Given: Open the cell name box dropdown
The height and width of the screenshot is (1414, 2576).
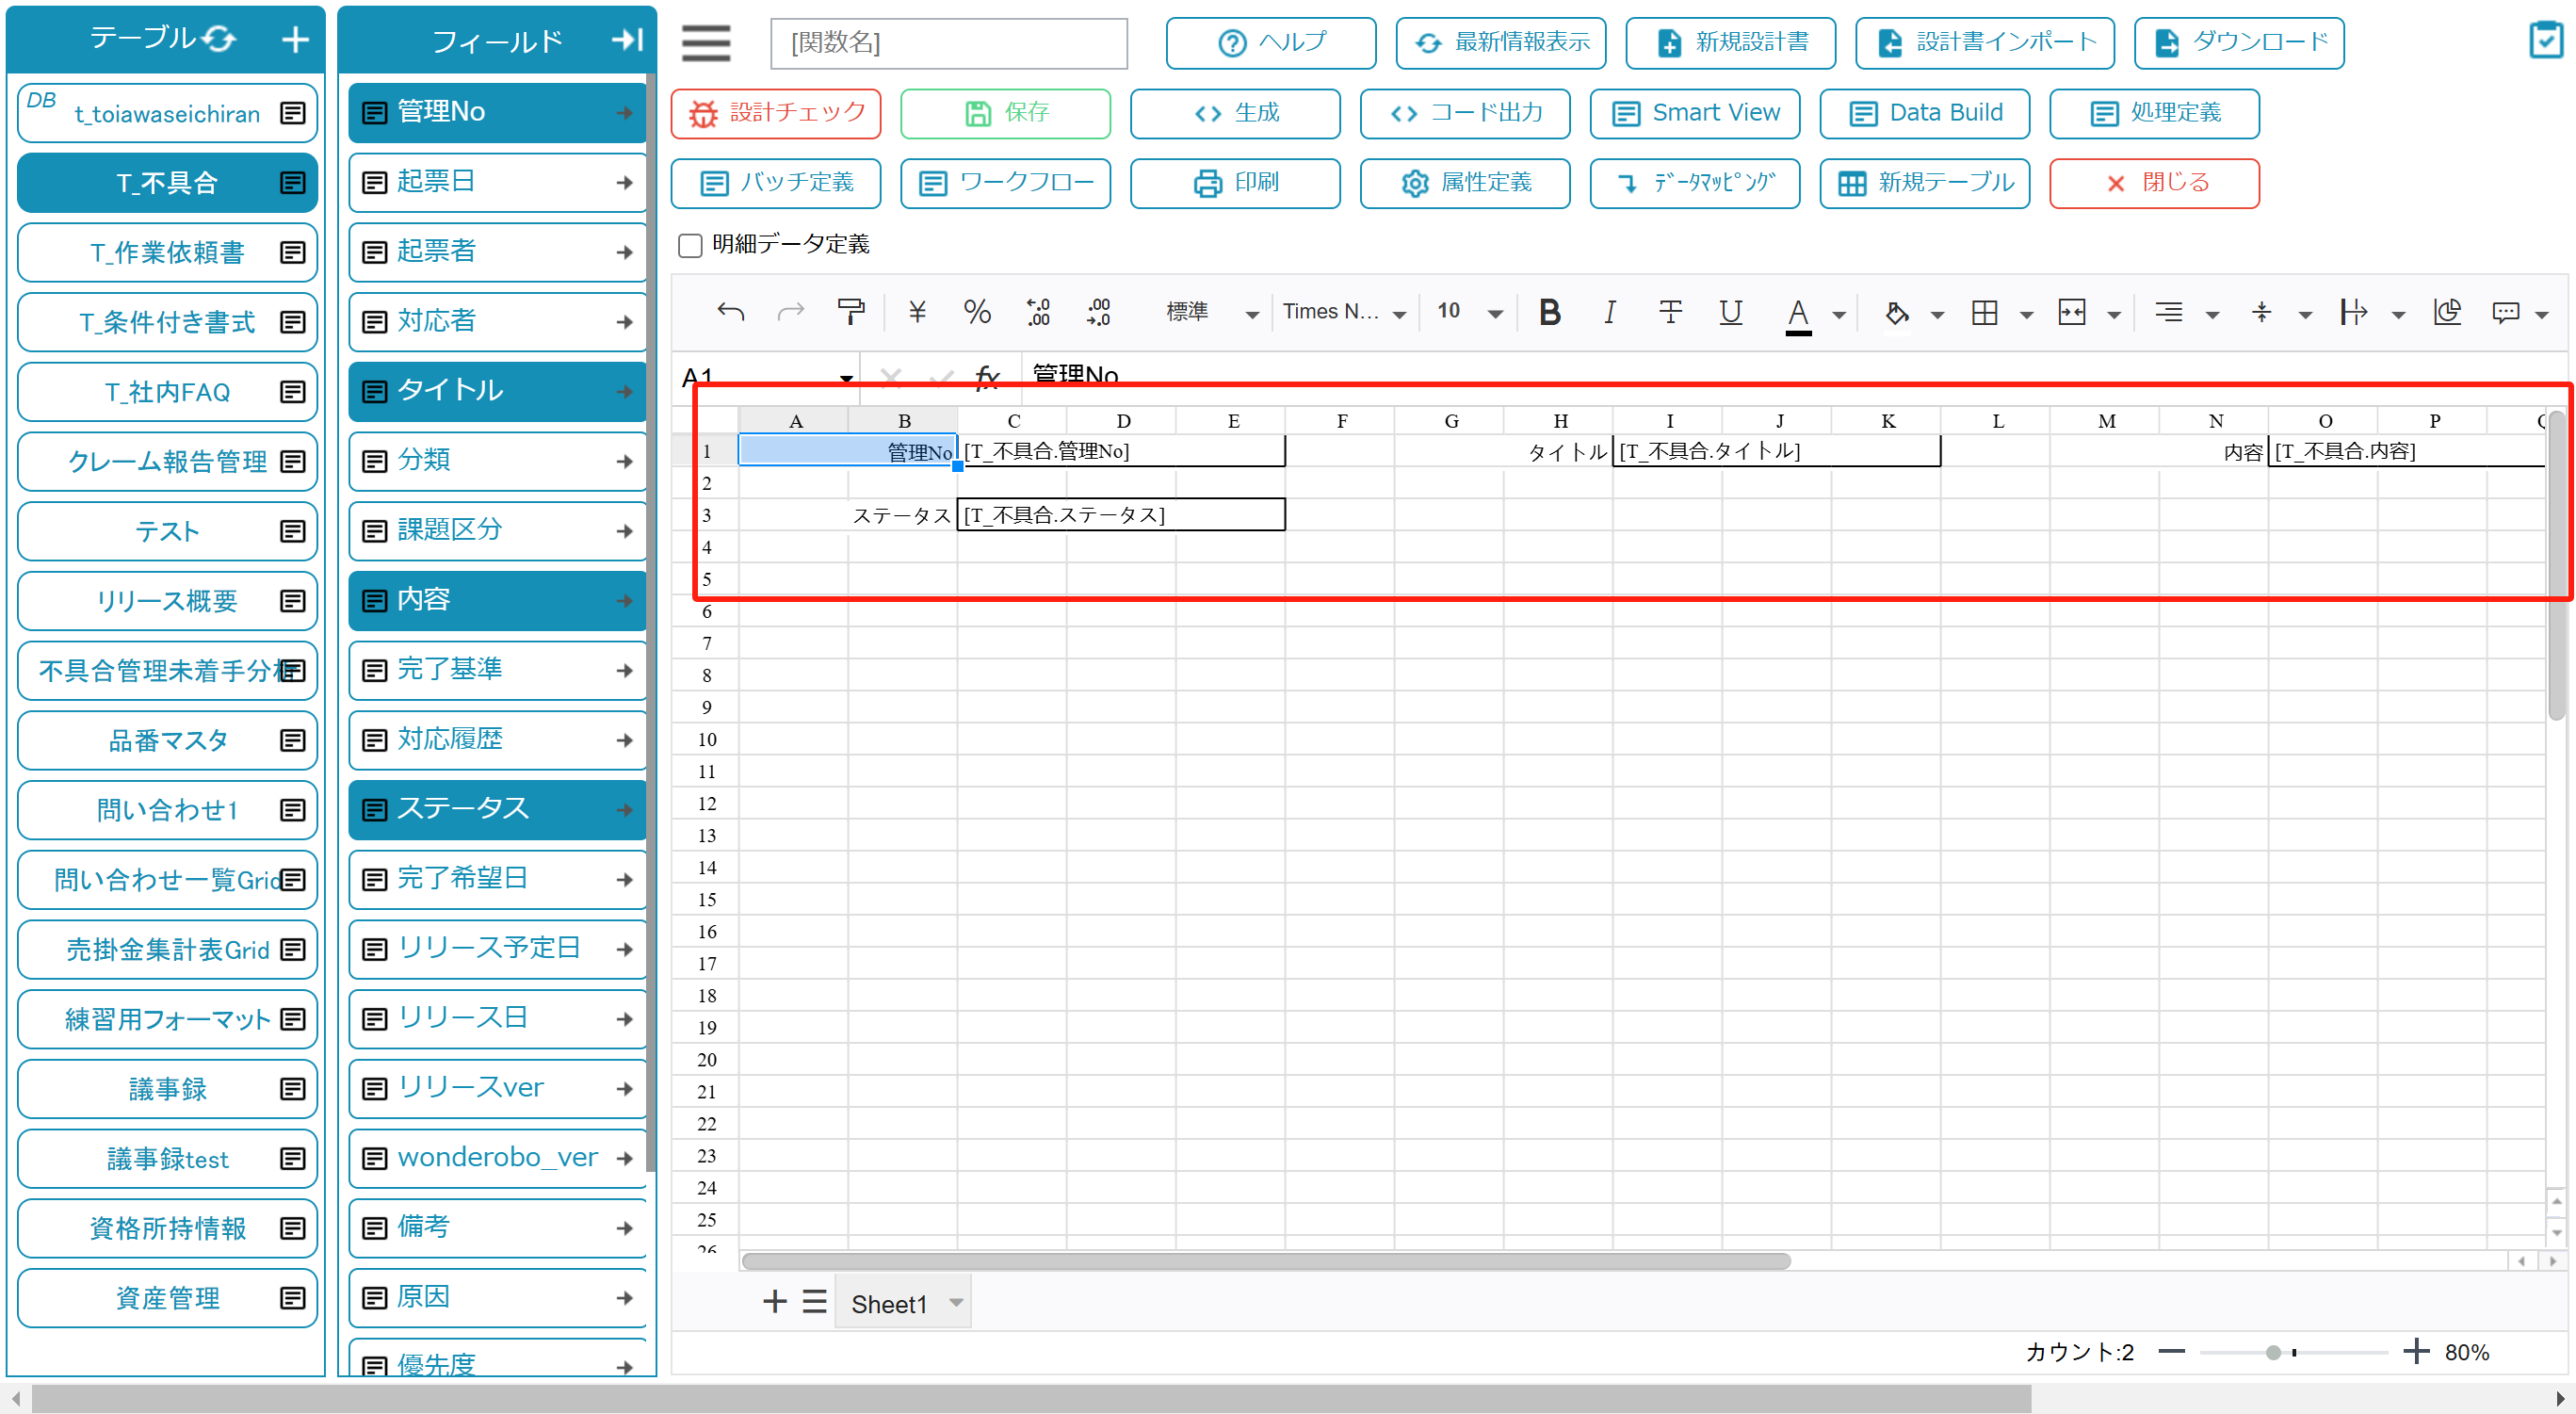Looking at the screenshot, I should [846, 378].
